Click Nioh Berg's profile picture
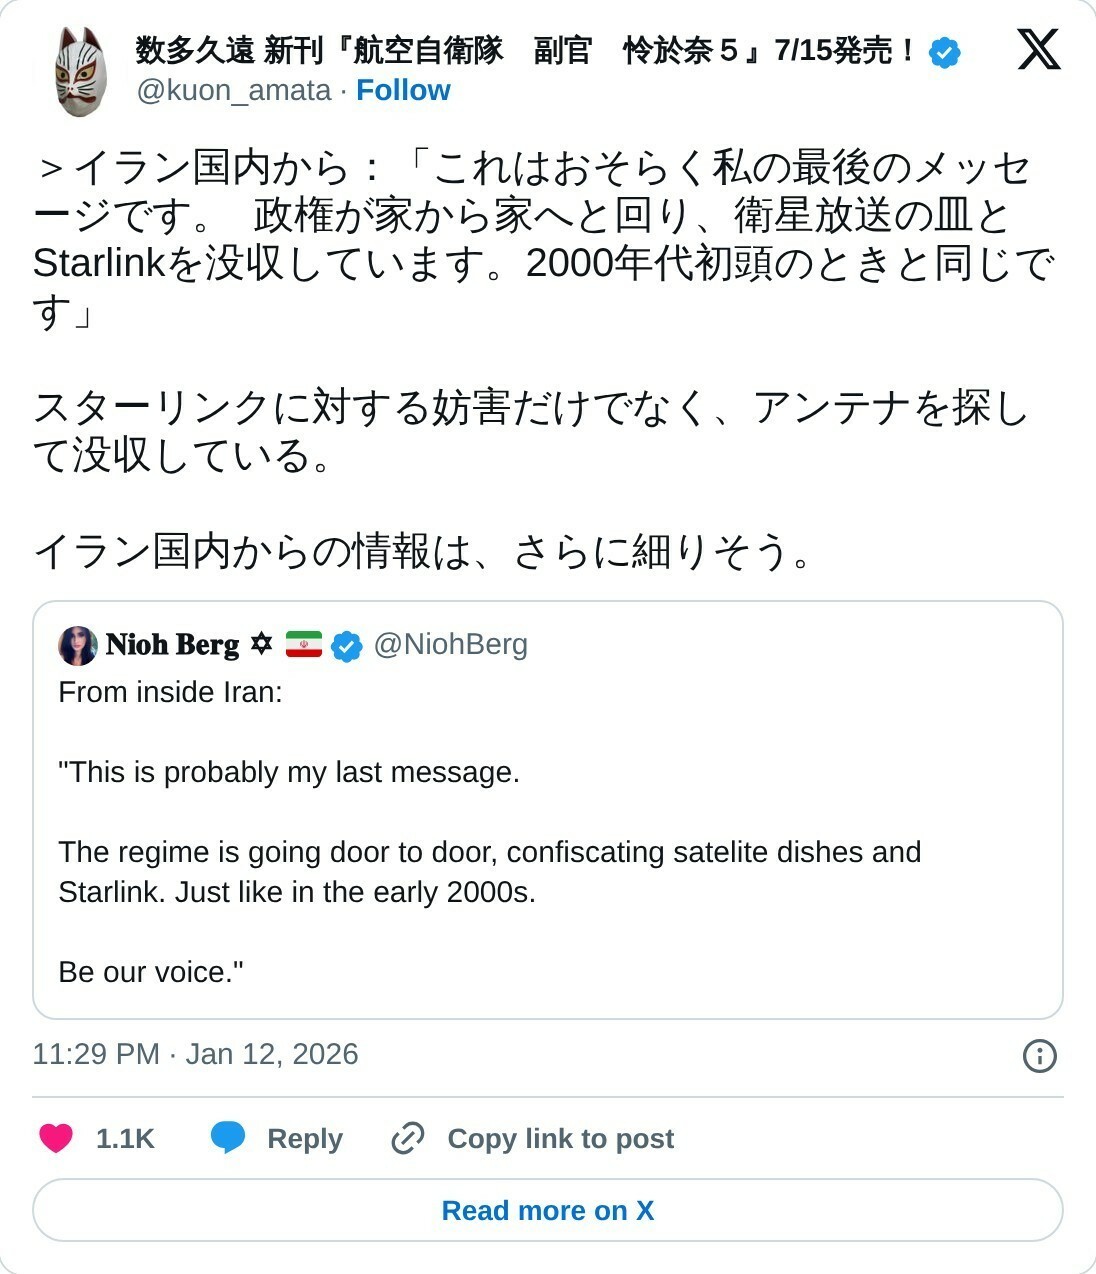The image size is (1096, 1274). pyautogui.click(x=78, y=645)
